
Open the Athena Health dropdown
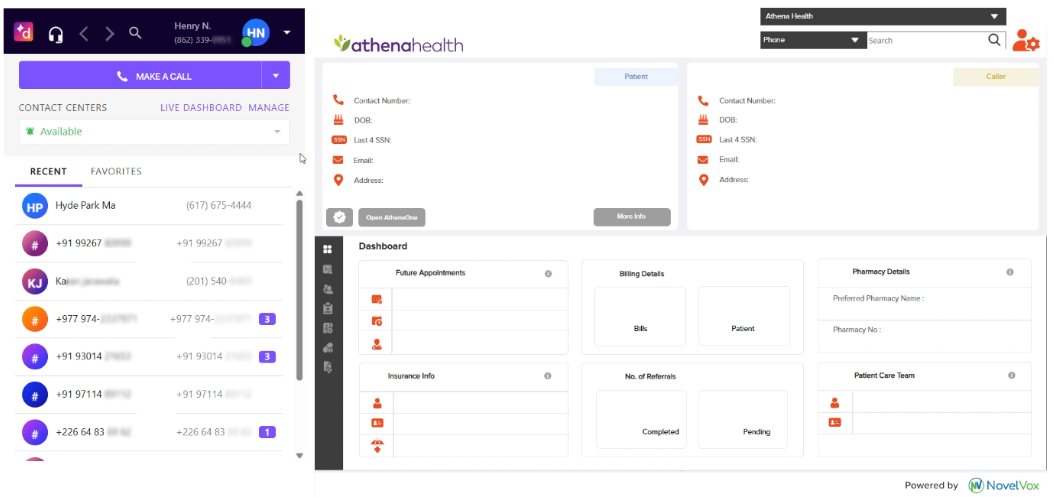(x=883, y=16)
